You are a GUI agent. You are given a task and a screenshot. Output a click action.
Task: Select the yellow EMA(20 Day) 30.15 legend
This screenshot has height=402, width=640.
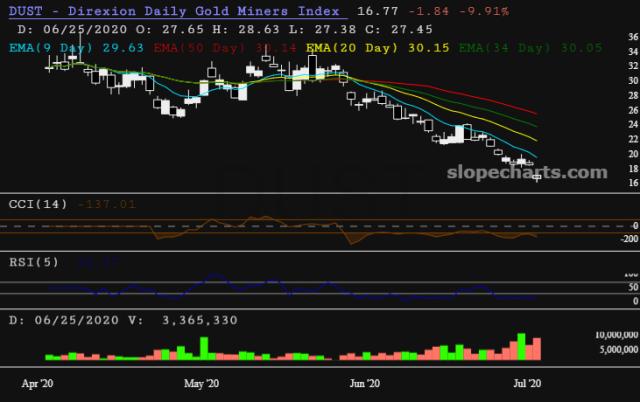point(378,48)
